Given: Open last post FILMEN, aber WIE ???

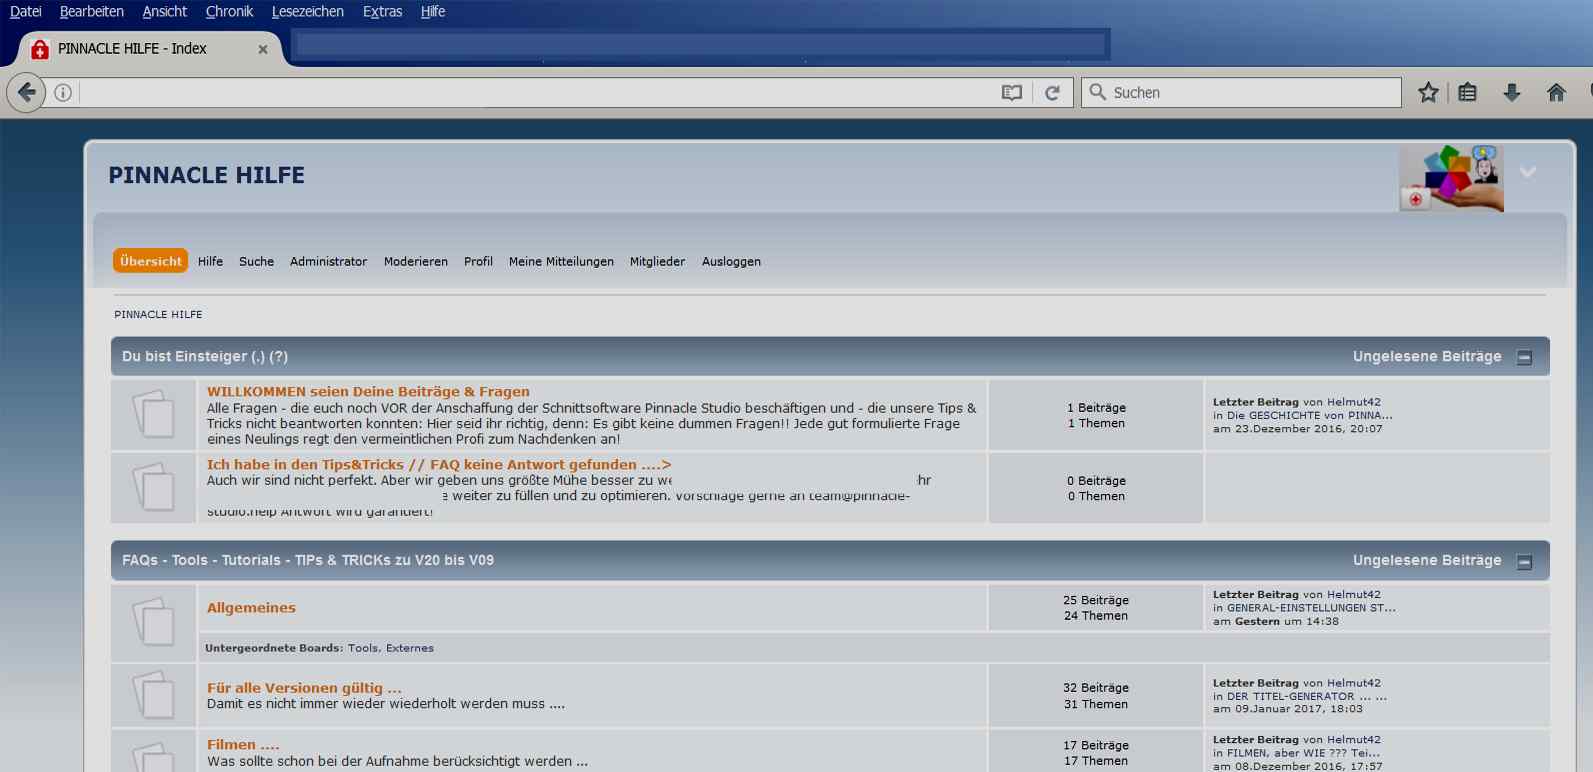Looking at the screenshot, I should pyautogui.click(x=1303, y=753).
